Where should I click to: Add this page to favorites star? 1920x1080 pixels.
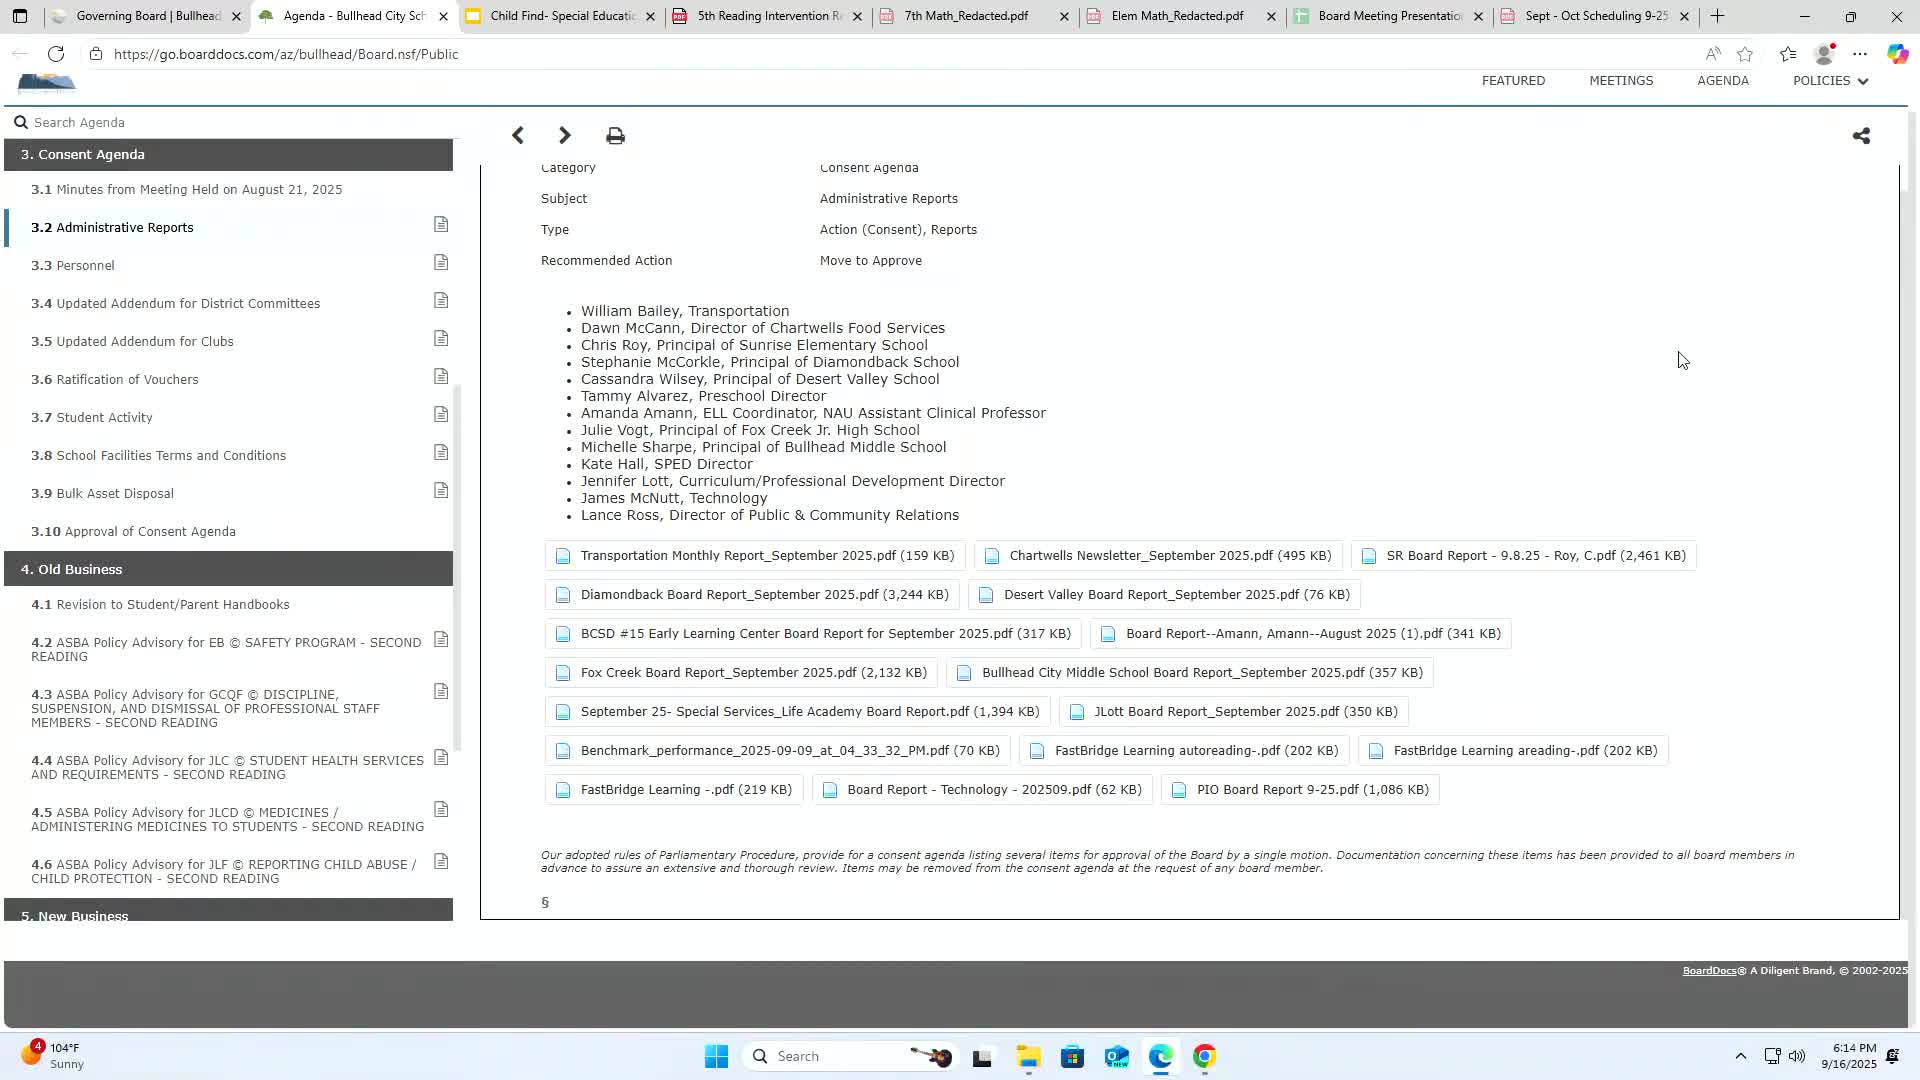click(x=1745, y=54)
